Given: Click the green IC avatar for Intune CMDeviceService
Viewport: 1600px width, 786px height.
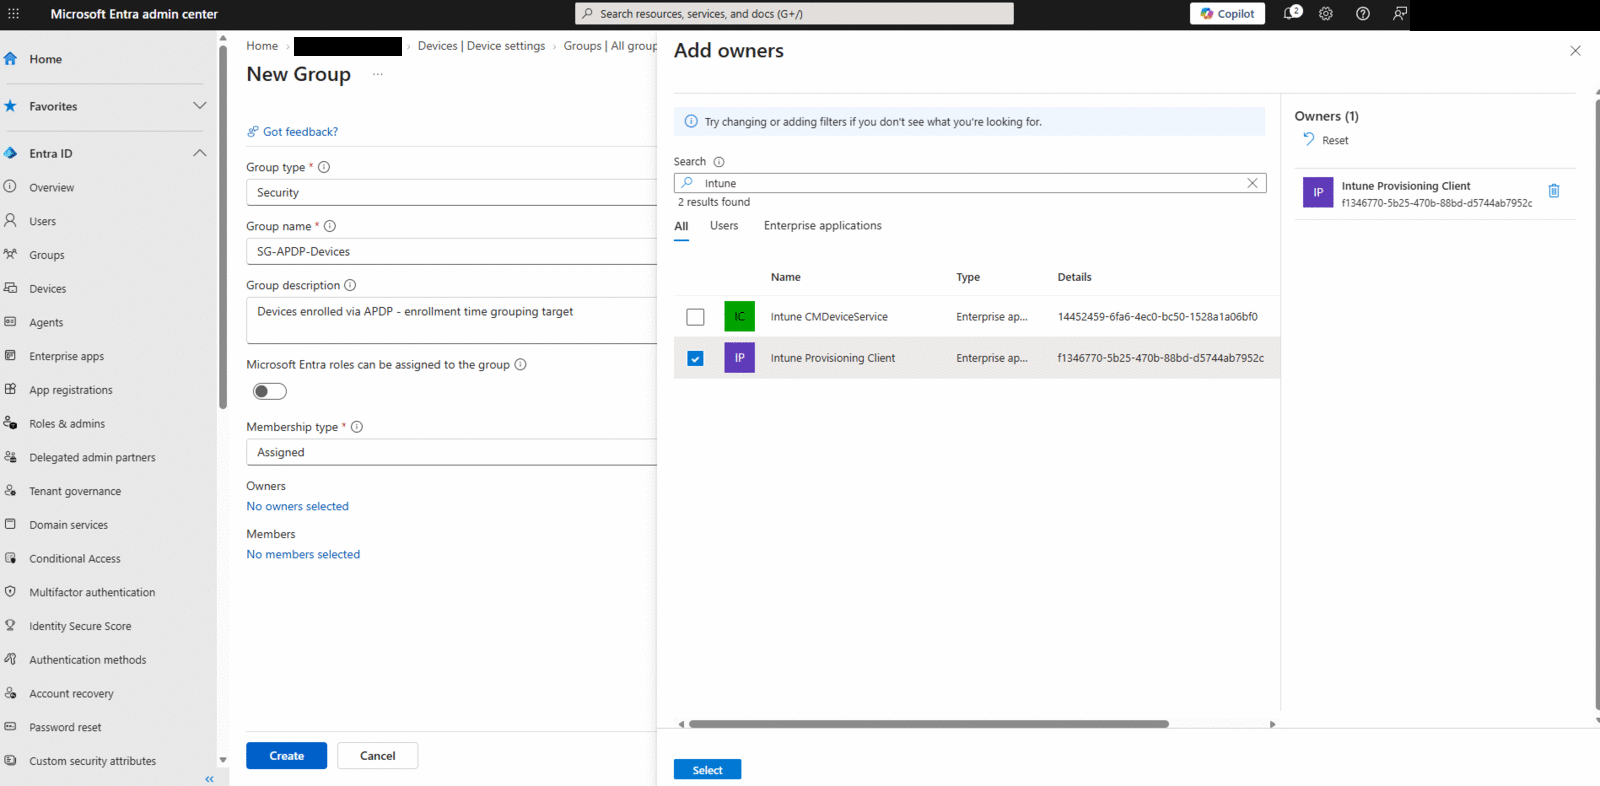Looking at the screenshot, I should [x=740, y=317].
